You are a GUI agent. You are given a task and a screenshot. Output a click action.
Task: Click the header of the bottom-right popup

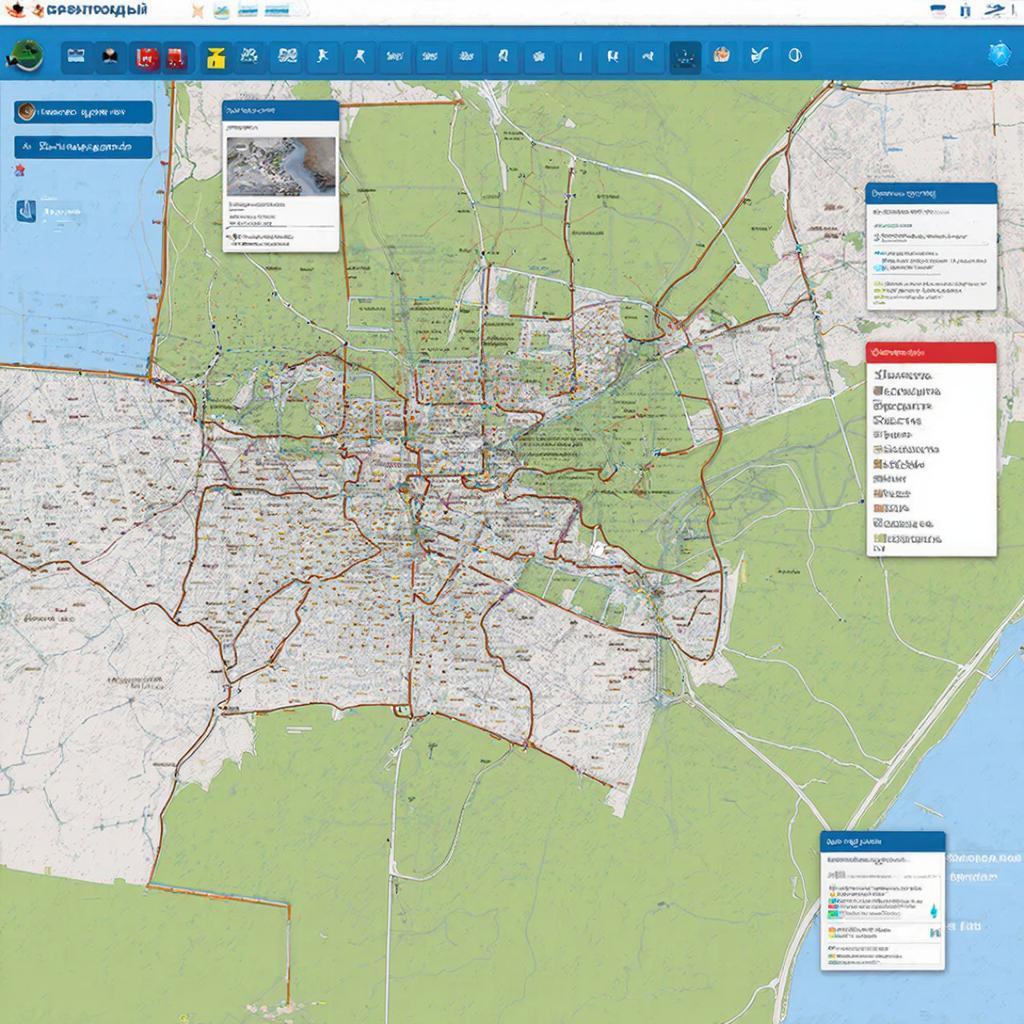tap(882, 842)
